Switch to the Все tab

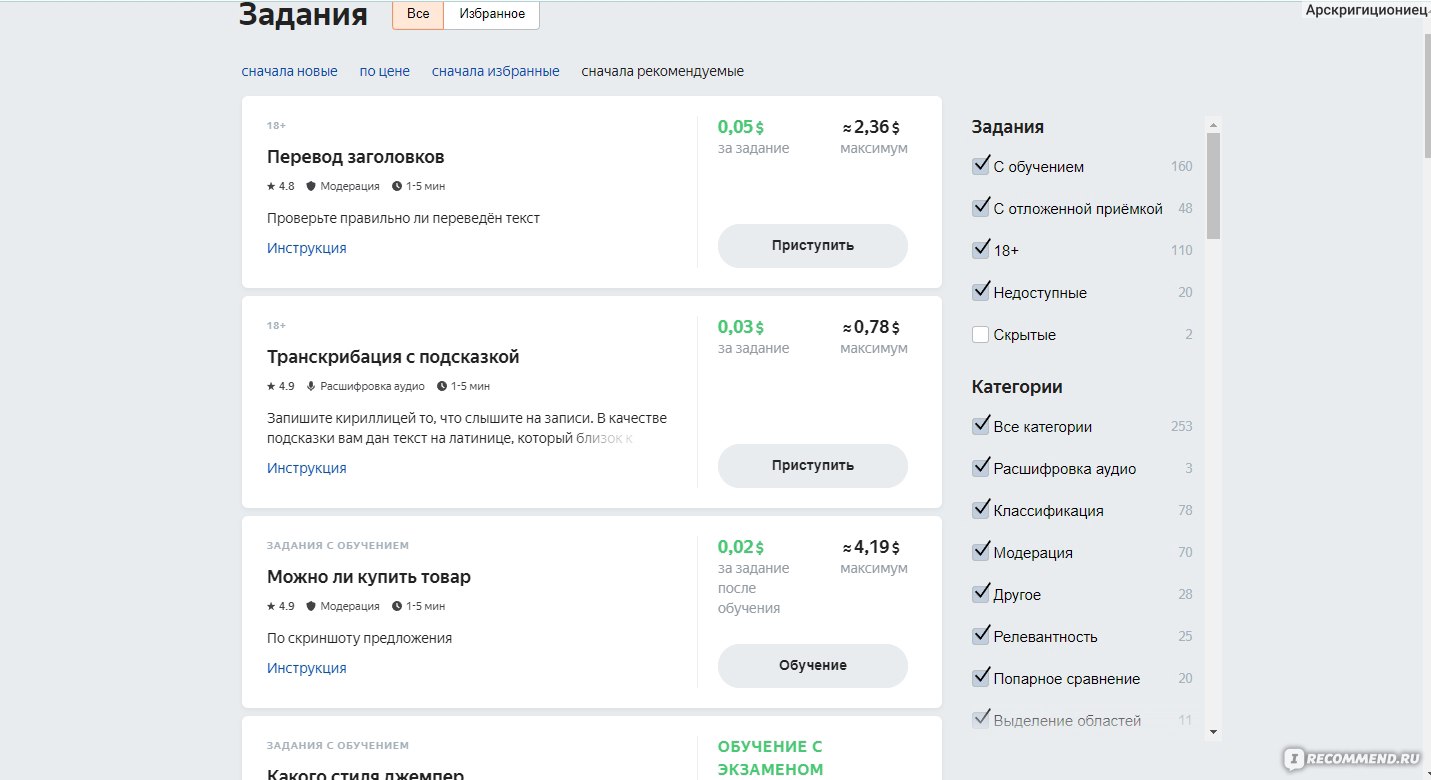pyautogui.click(x=418, y=14)
